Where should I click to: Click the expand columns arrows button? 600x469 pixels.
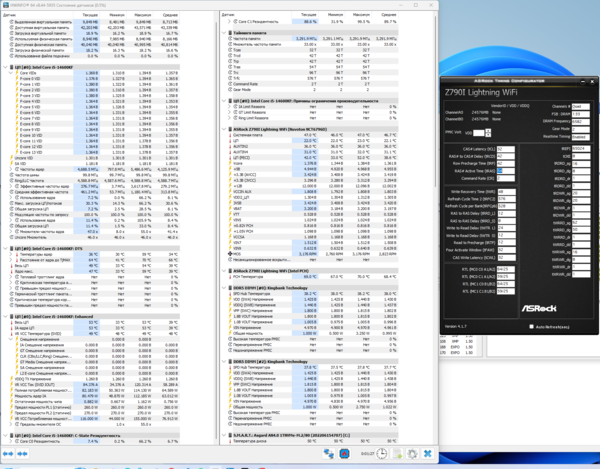click(8, 454)
